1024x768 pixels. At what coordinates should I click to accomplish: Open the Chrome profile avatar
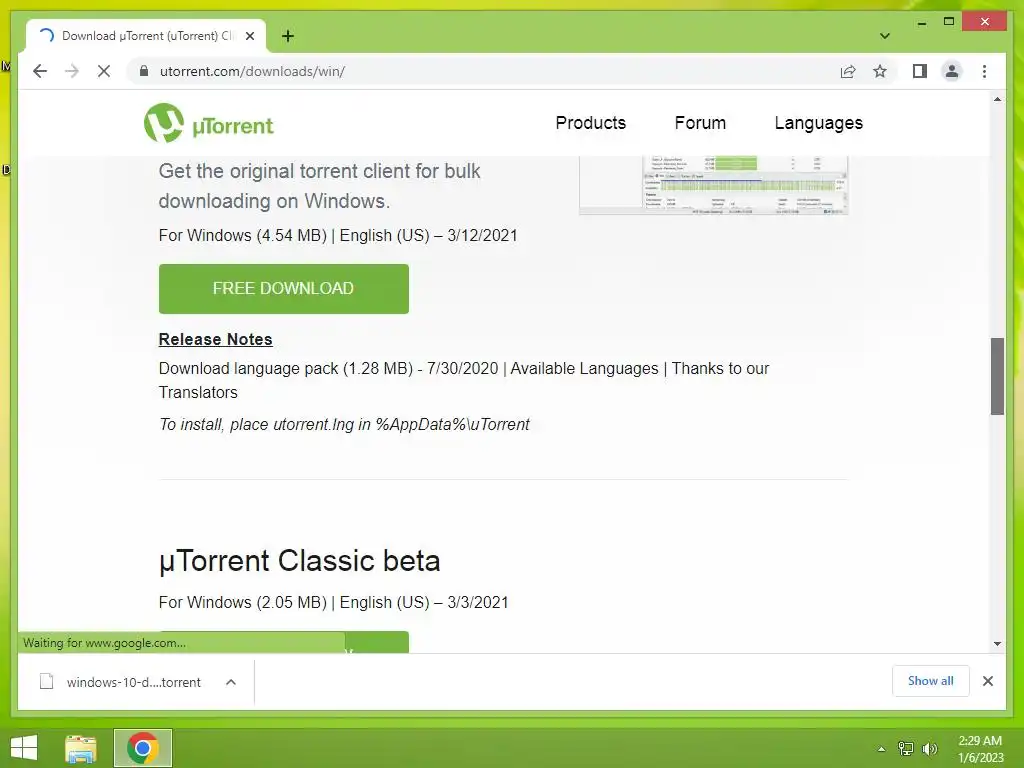952,71
